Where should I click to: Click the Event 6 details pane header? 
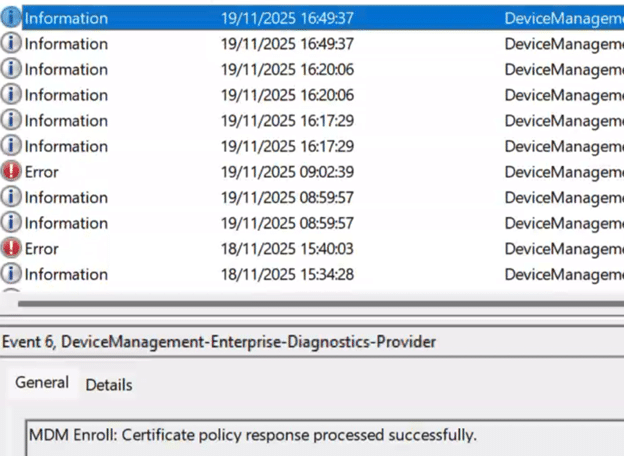click(x=219, y=342)
